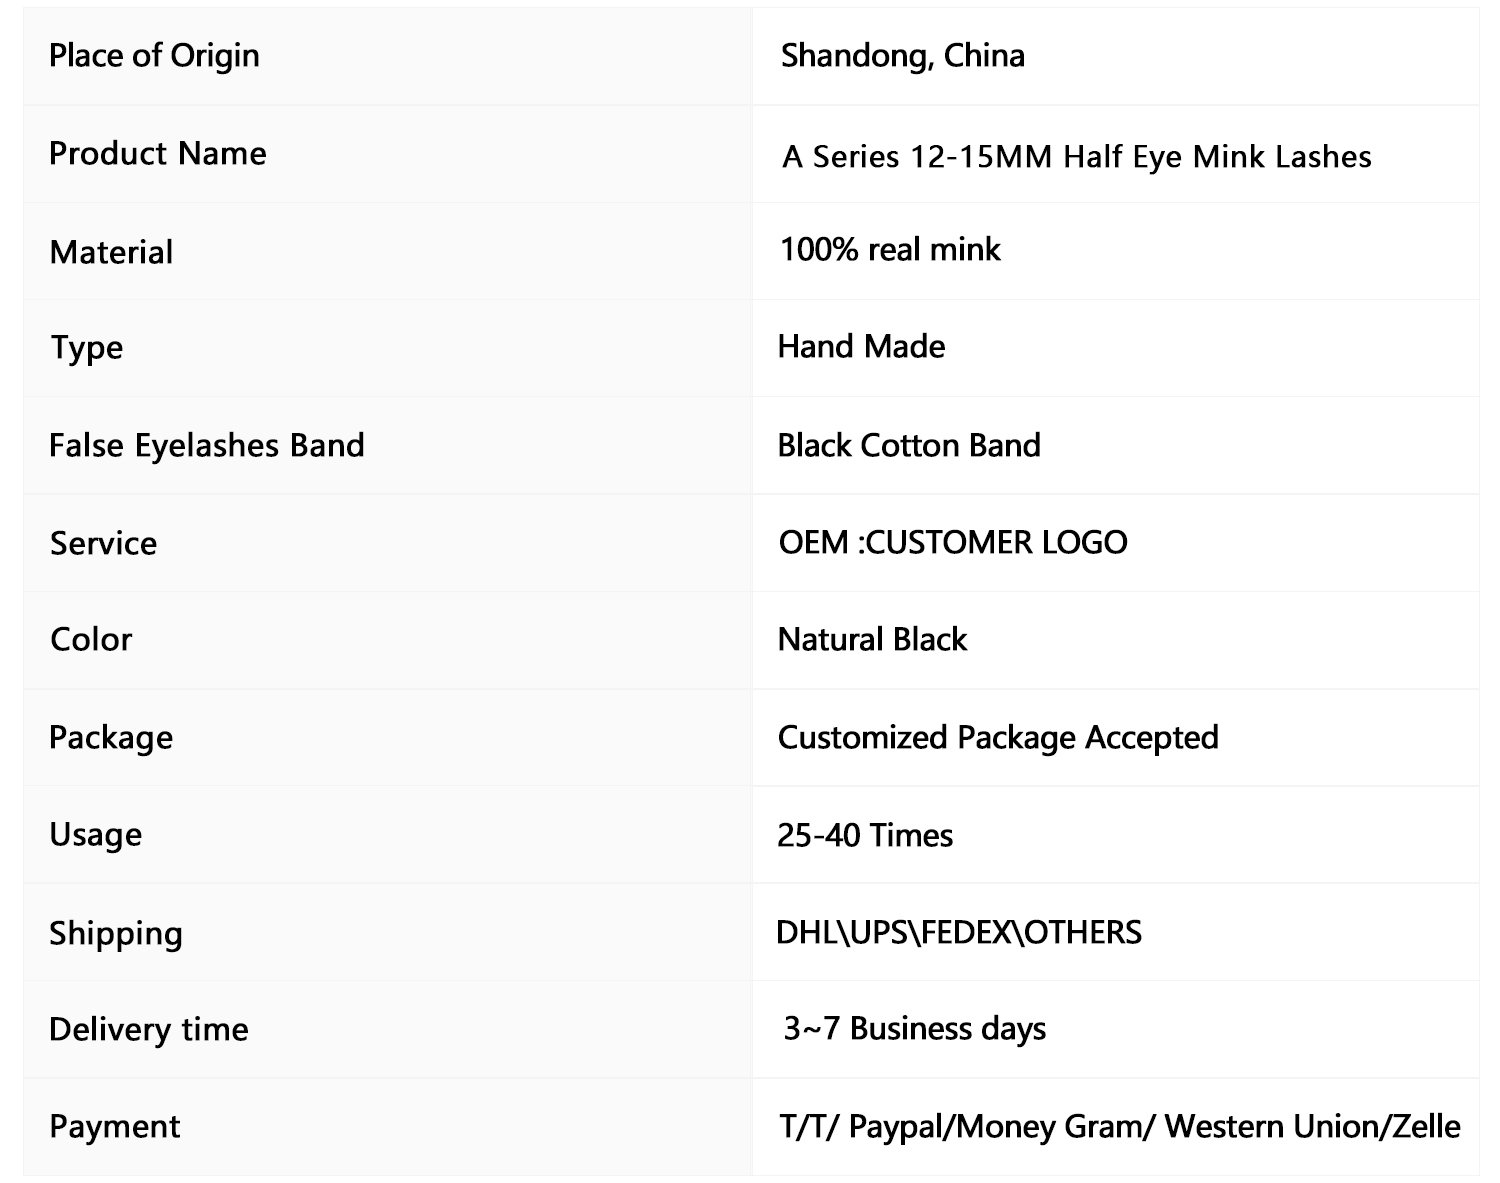Viewport: 1500px width, 1183px height.
Task: Select the 3~7 Business days value
Action: [x=915, y=1029]
